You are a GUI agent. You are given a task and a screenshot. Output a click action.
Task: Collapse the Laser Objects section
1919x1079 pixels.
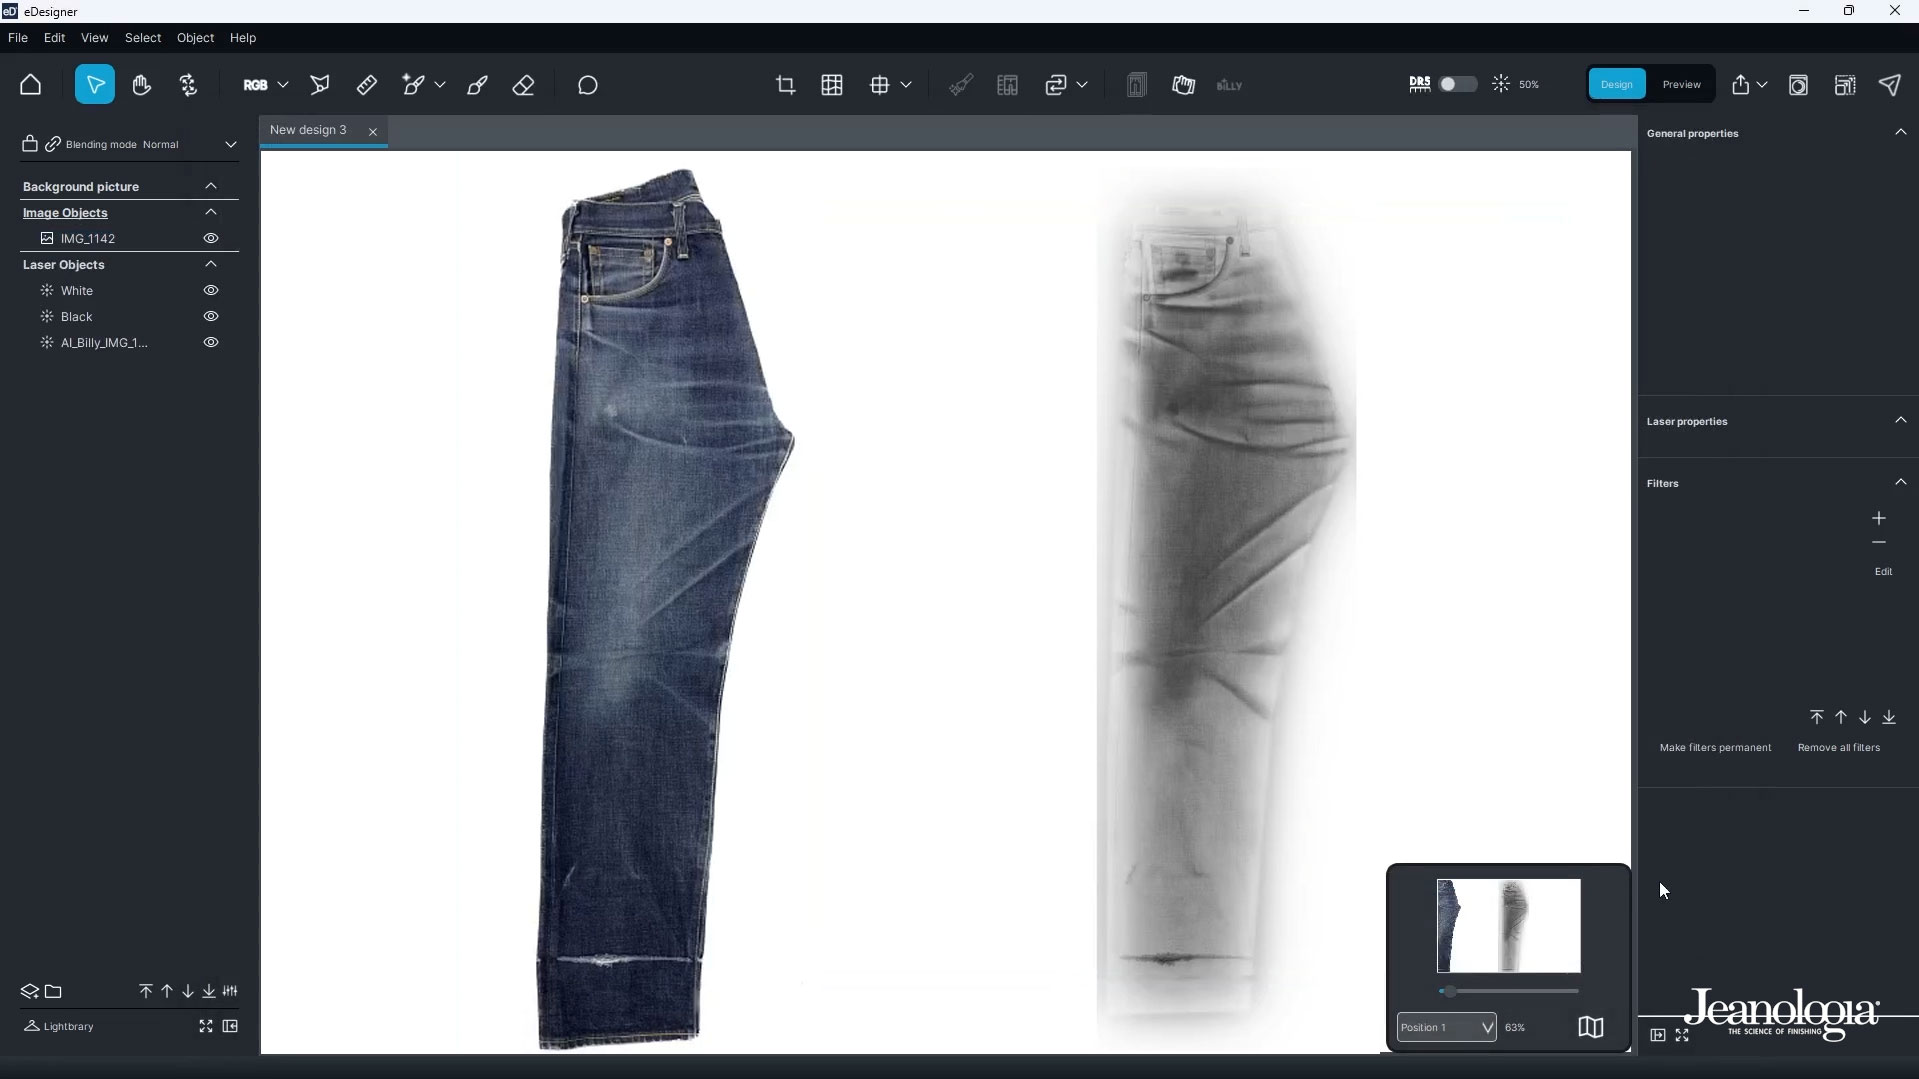(x=211, y=264)
